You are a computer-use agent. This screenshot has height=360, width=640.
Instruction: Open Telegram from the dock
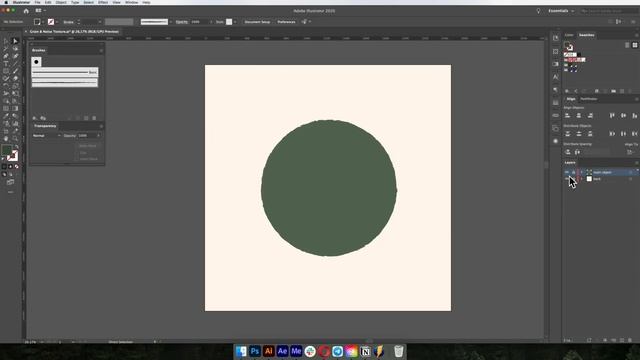click(338, 351)
